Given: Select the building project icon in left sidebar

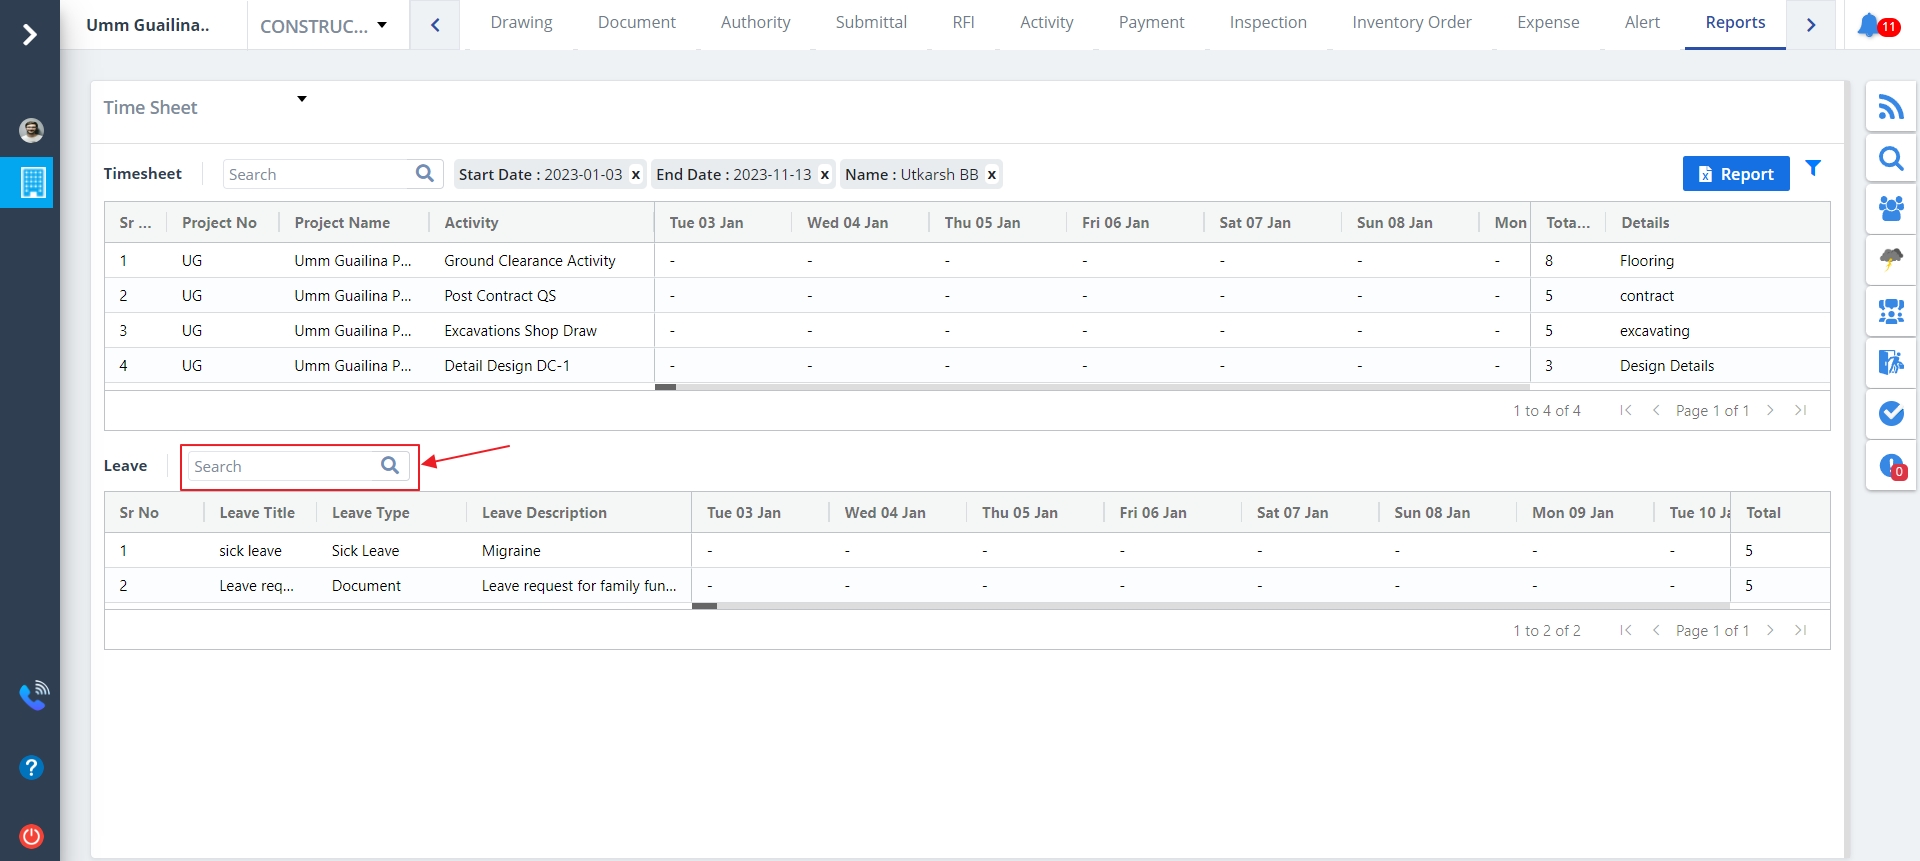Looking at the screenshot, I should point(32,182).
